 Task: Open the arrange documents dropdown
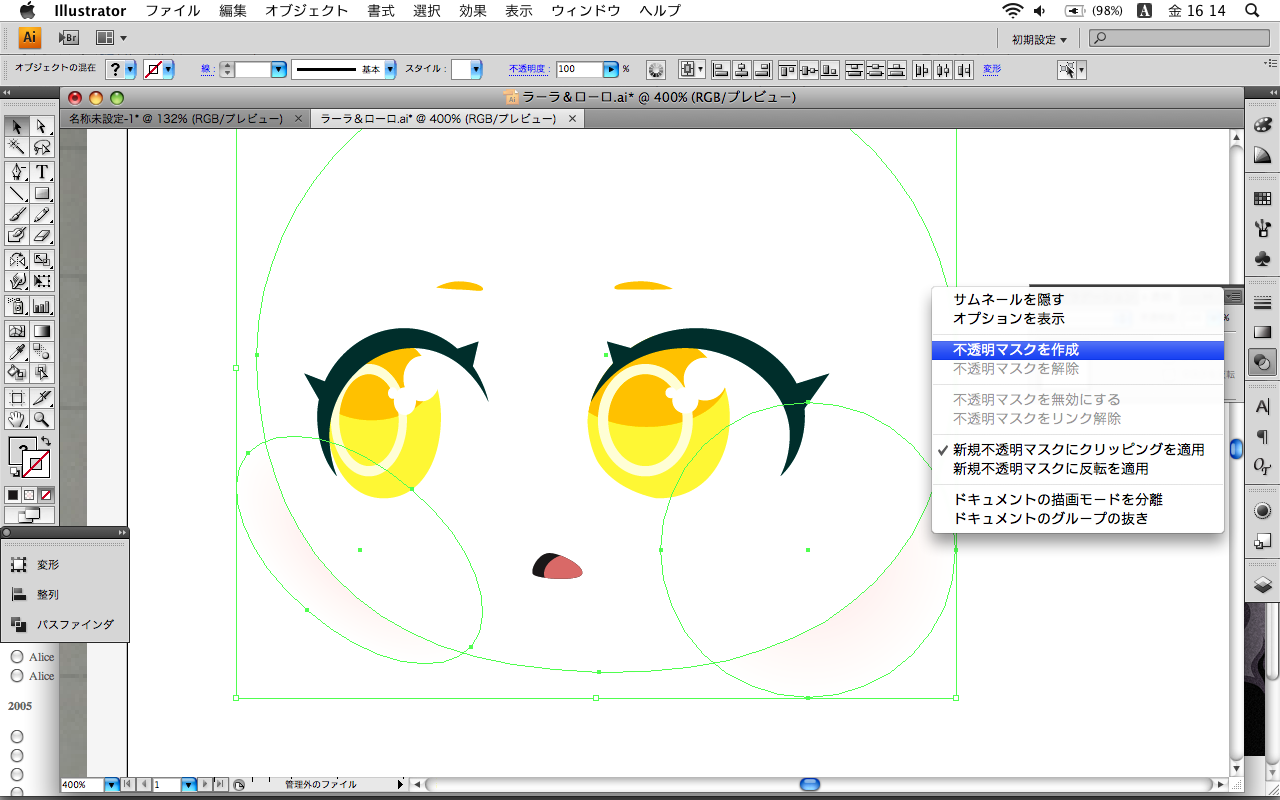coord(111,38)
